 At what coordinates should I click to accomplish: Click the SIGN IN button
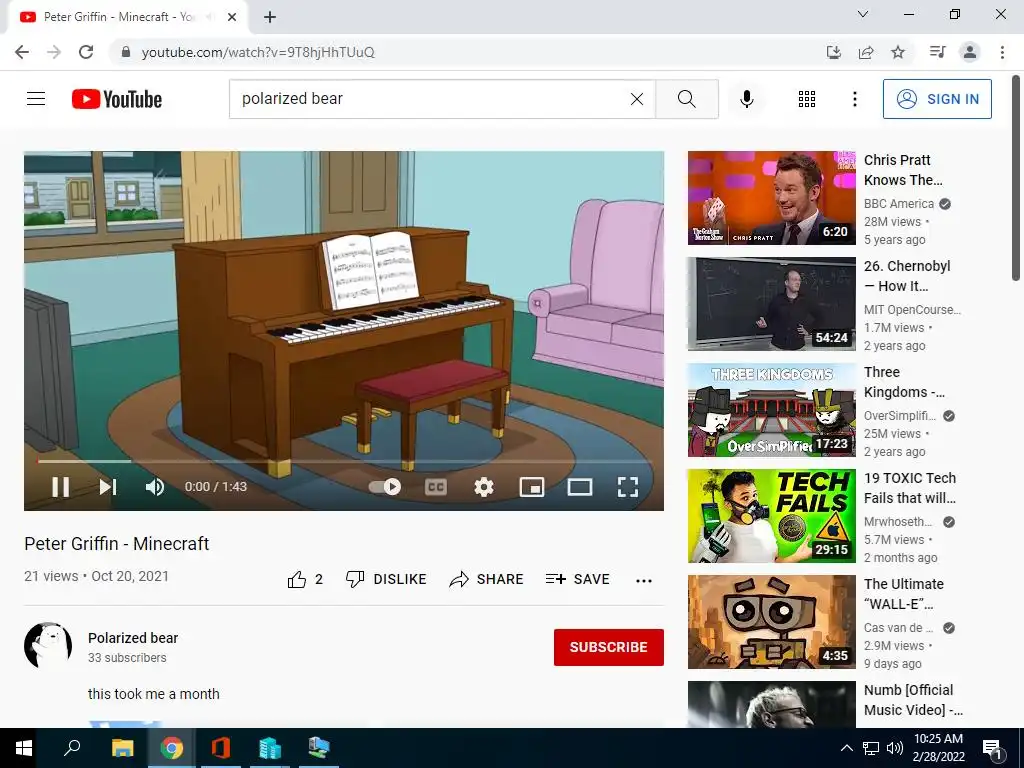(937, 99)
